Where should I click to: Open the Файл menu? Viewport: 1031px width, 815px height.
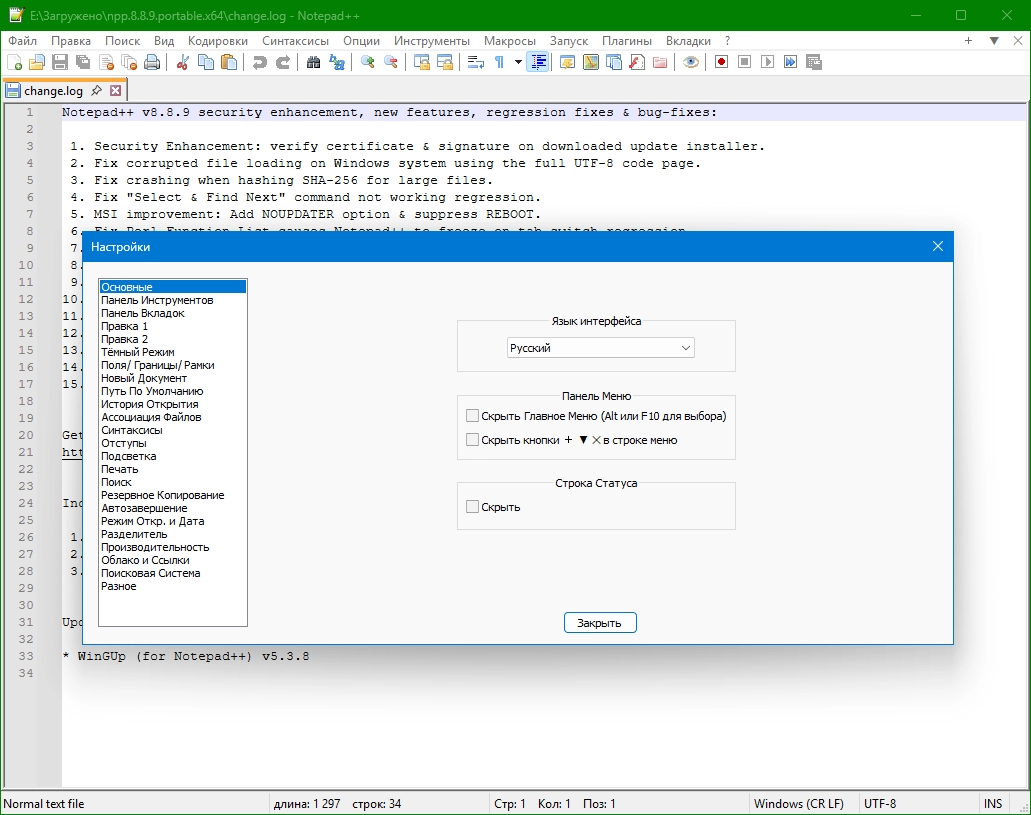click(x=22, y=41)
